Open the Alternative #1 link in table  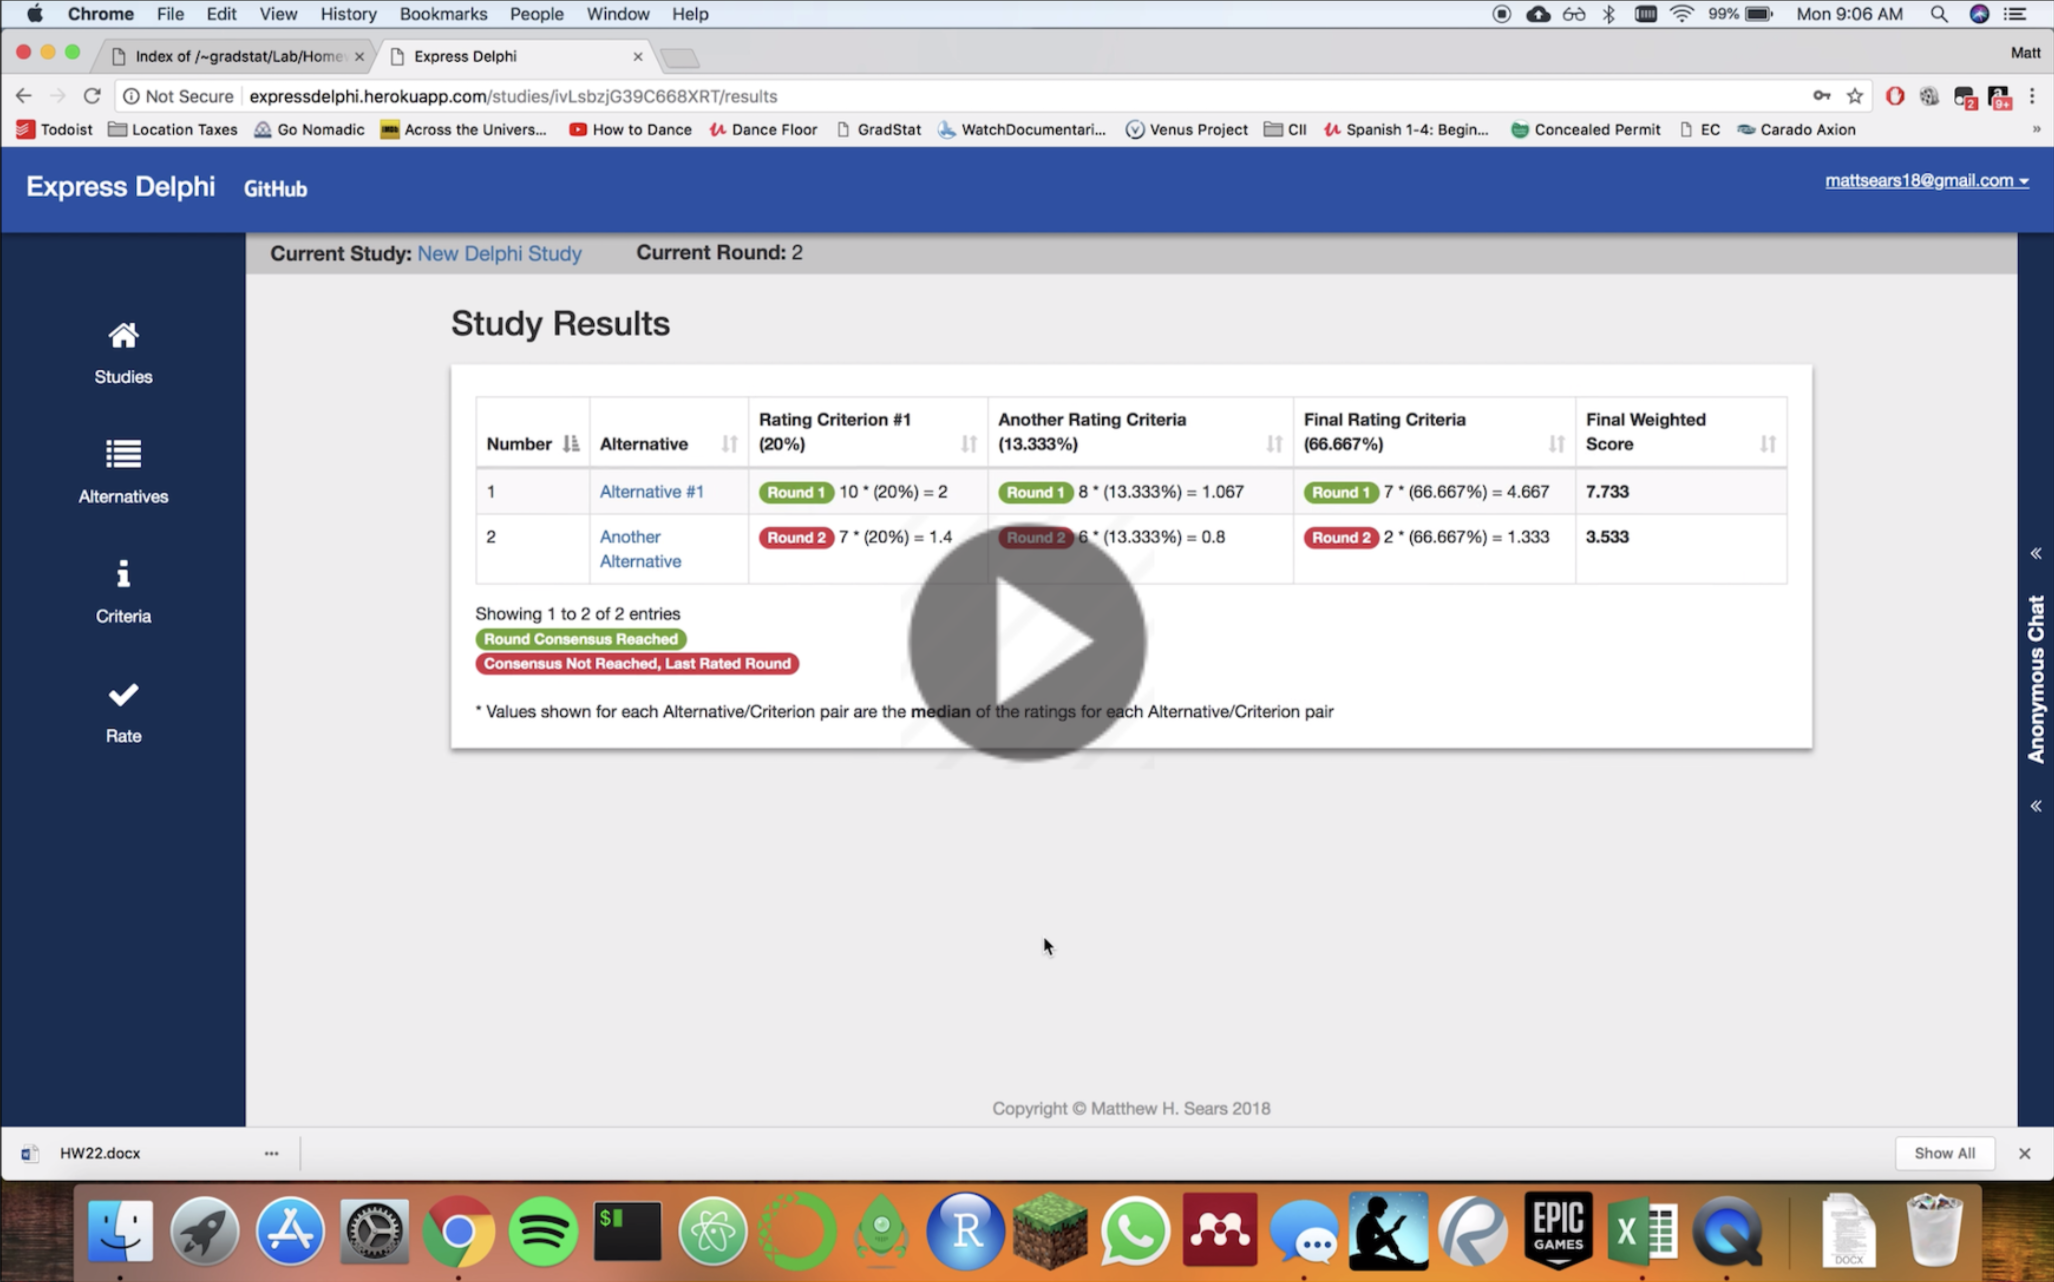point(651,492)
